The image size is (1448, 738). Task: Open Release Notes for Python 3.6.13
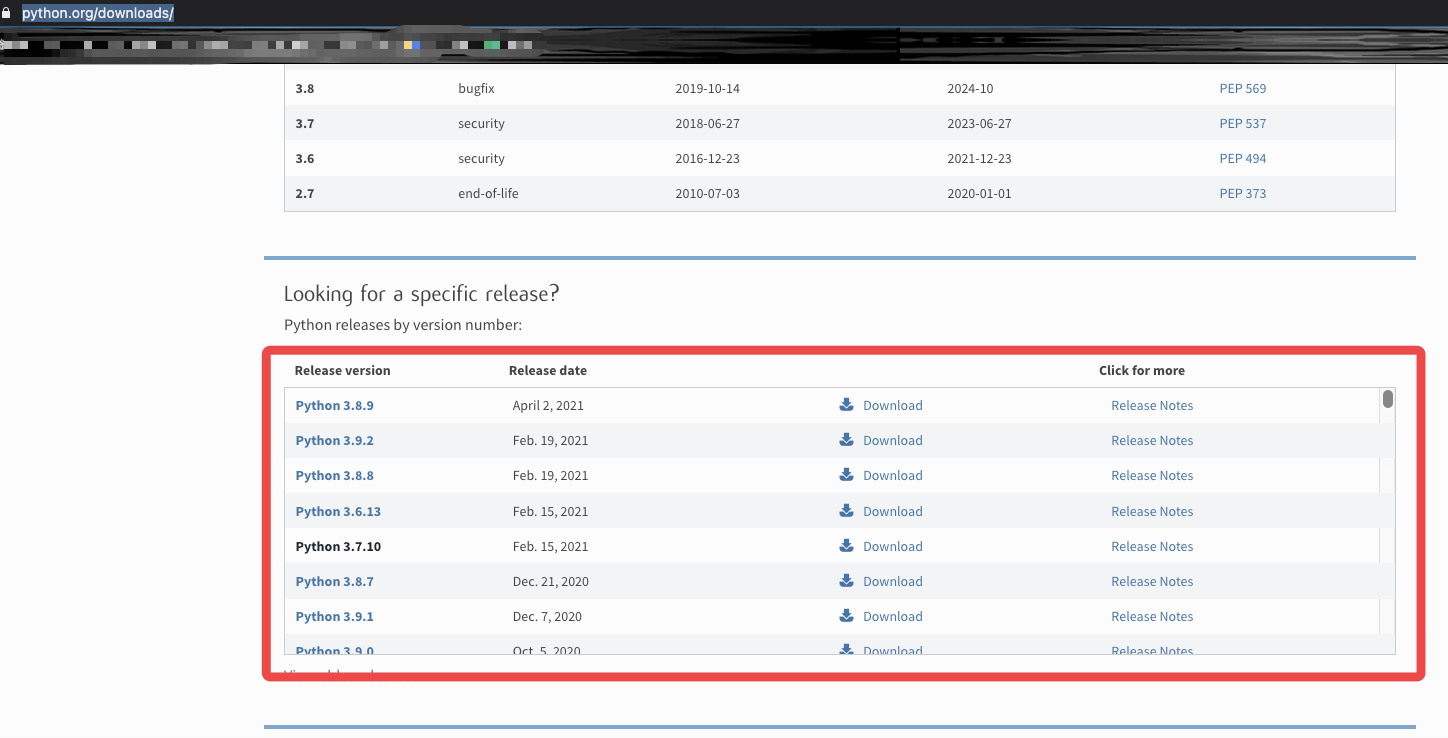(x=1152, y=511)
